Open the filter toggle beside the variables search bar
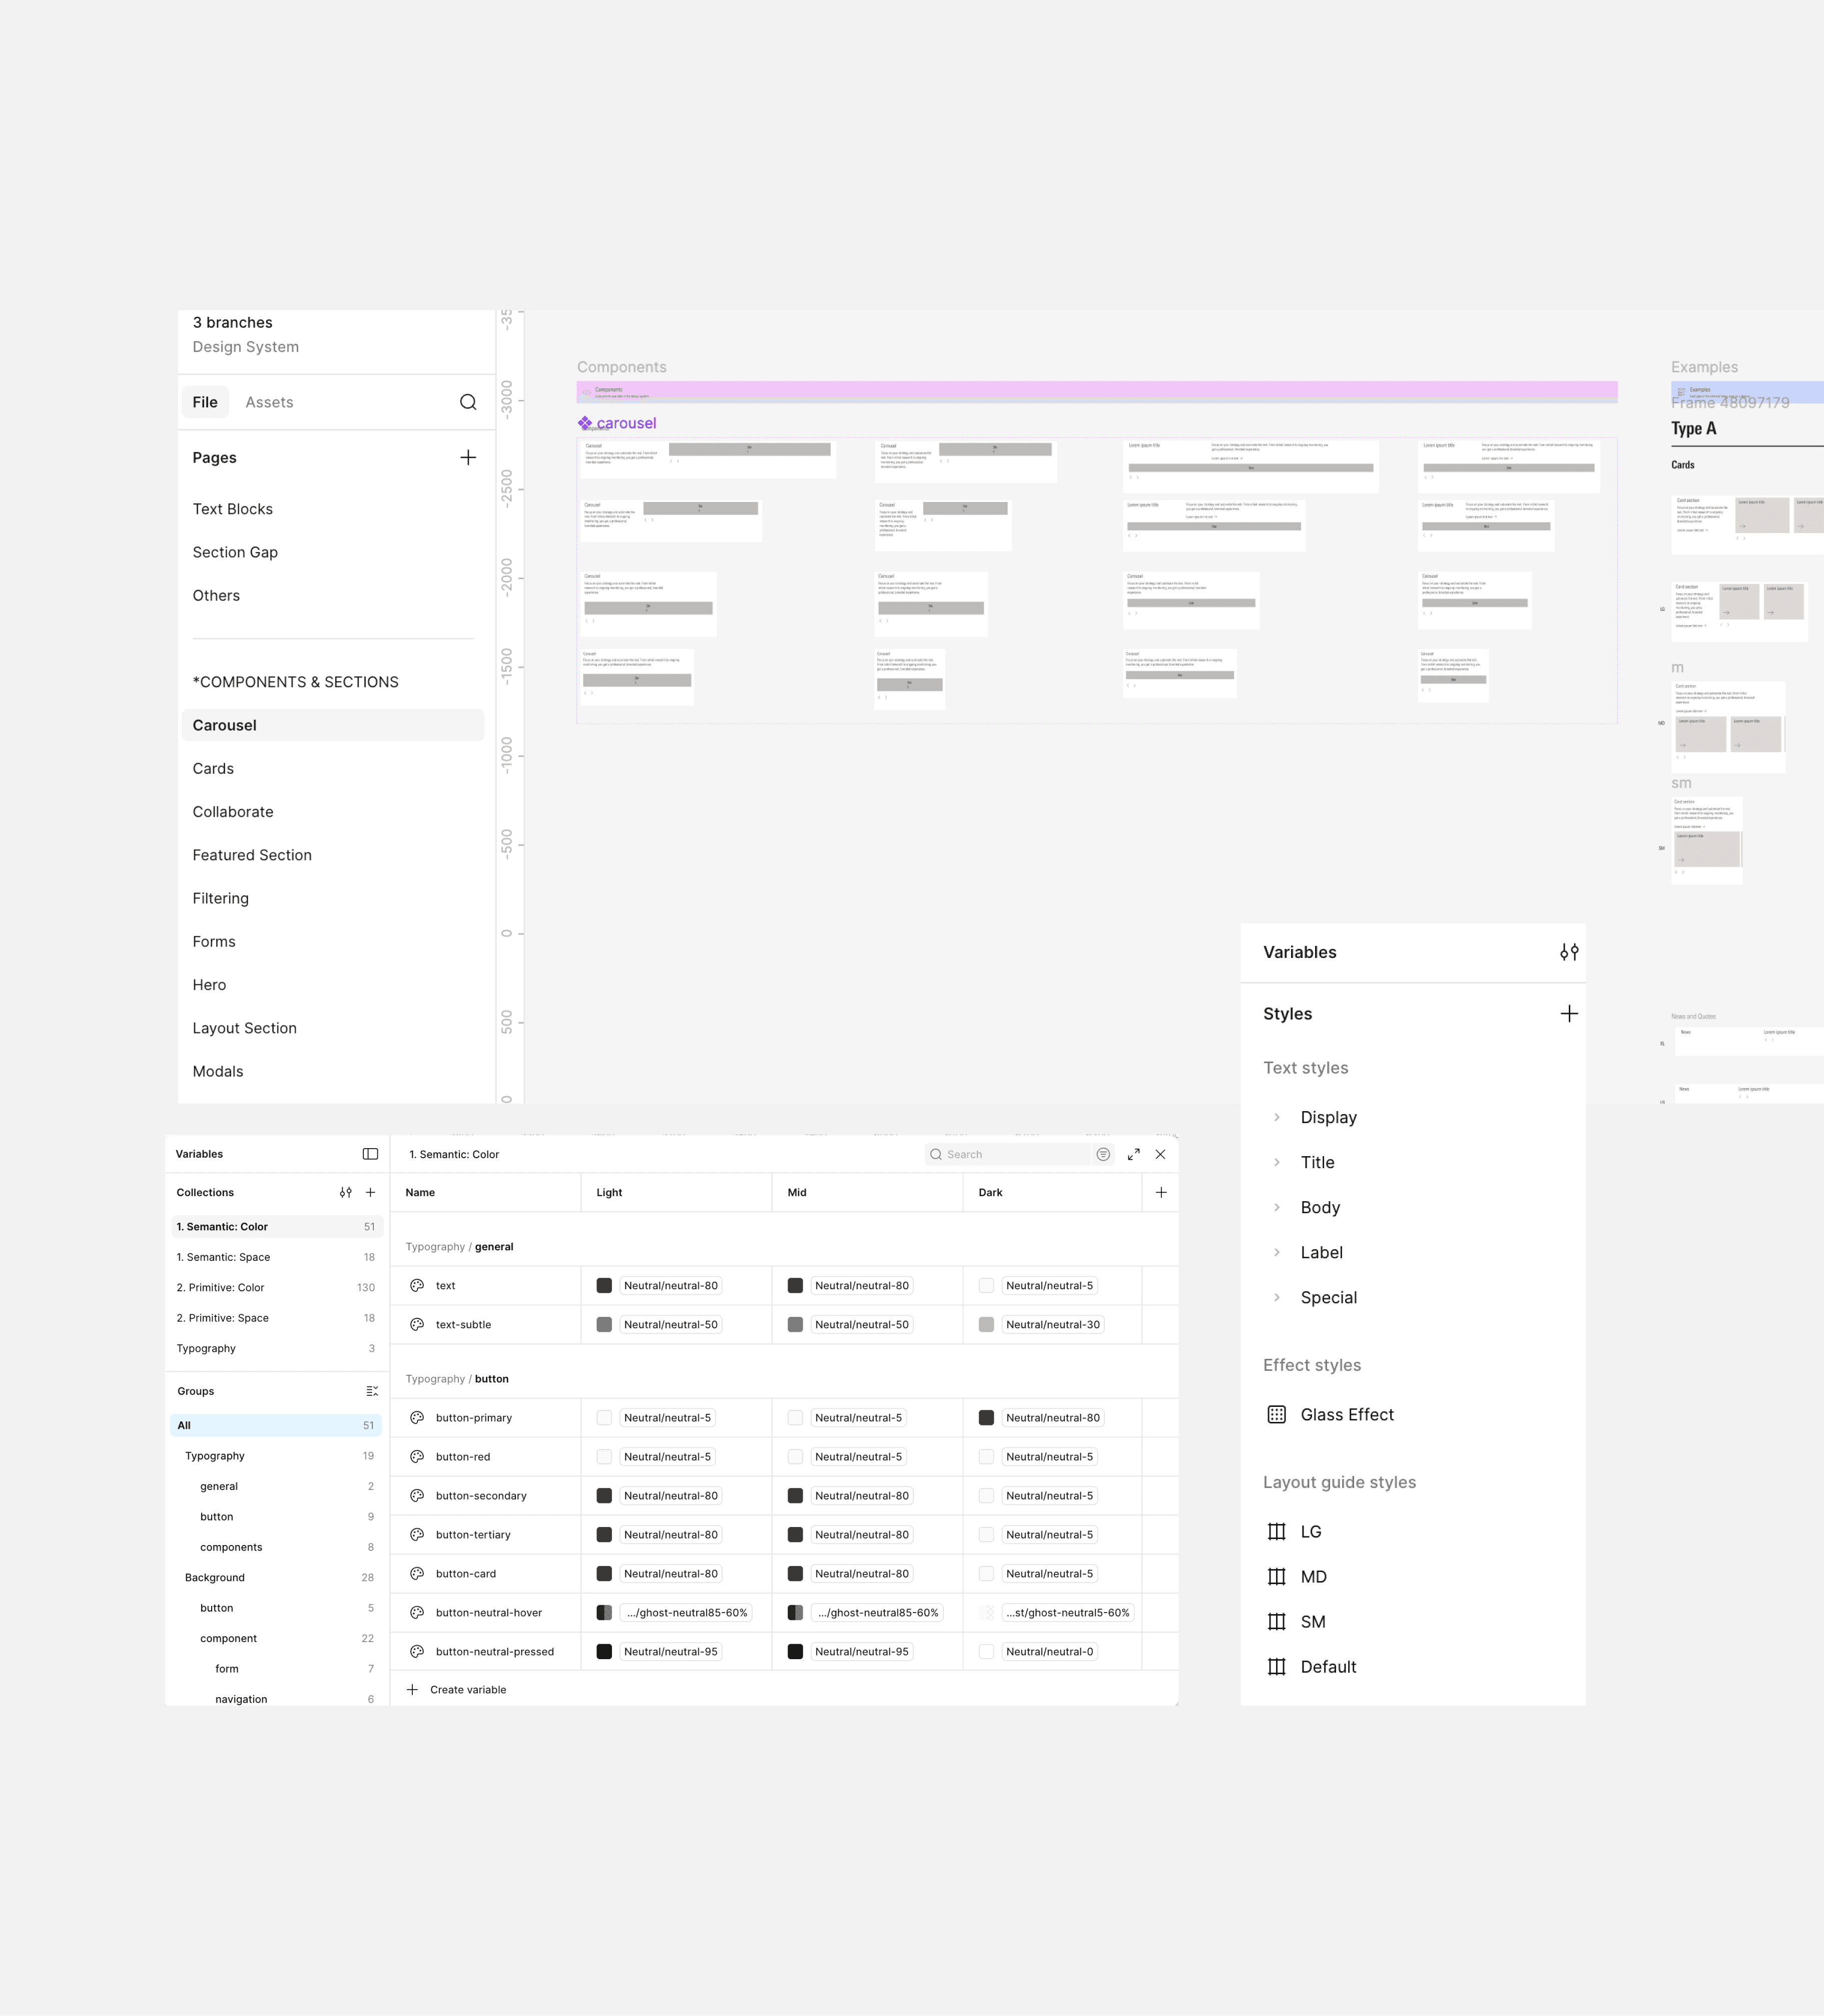The height and width of the screenshot is (2016, 1824). [x=1102, y=1154]
